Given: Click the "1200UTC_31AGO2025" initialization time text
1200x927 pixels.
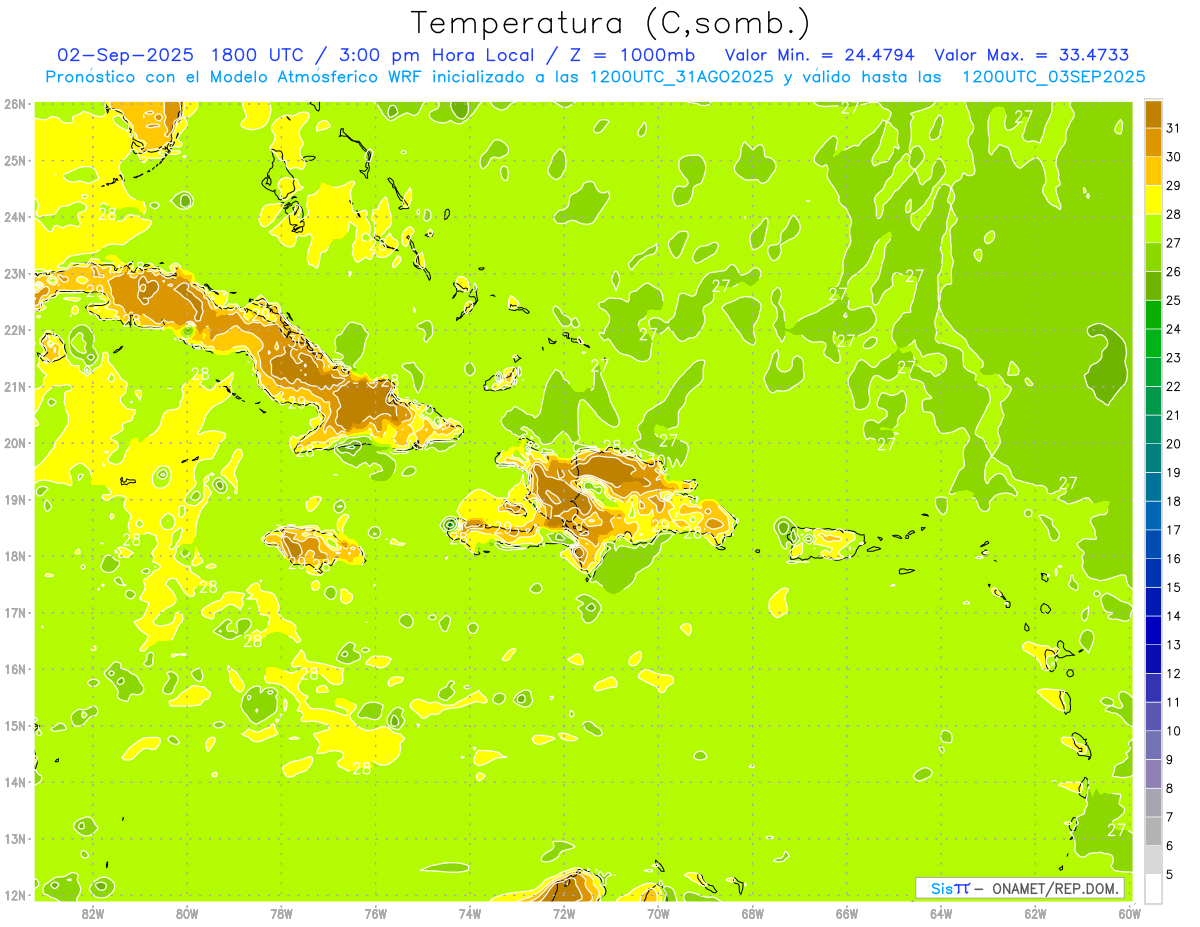Looking at the screenshot, I should 682,77.
